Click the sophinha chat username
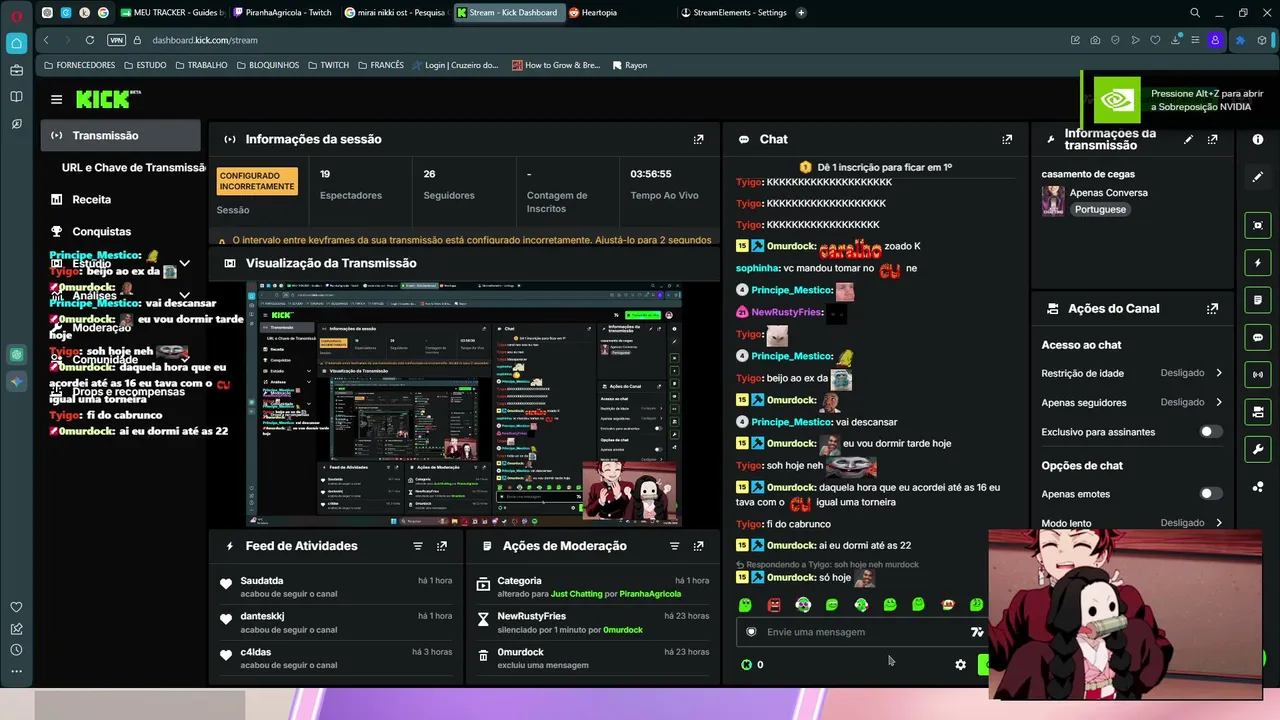Screen dimensions: 1280x720 [x=757, y=268]
